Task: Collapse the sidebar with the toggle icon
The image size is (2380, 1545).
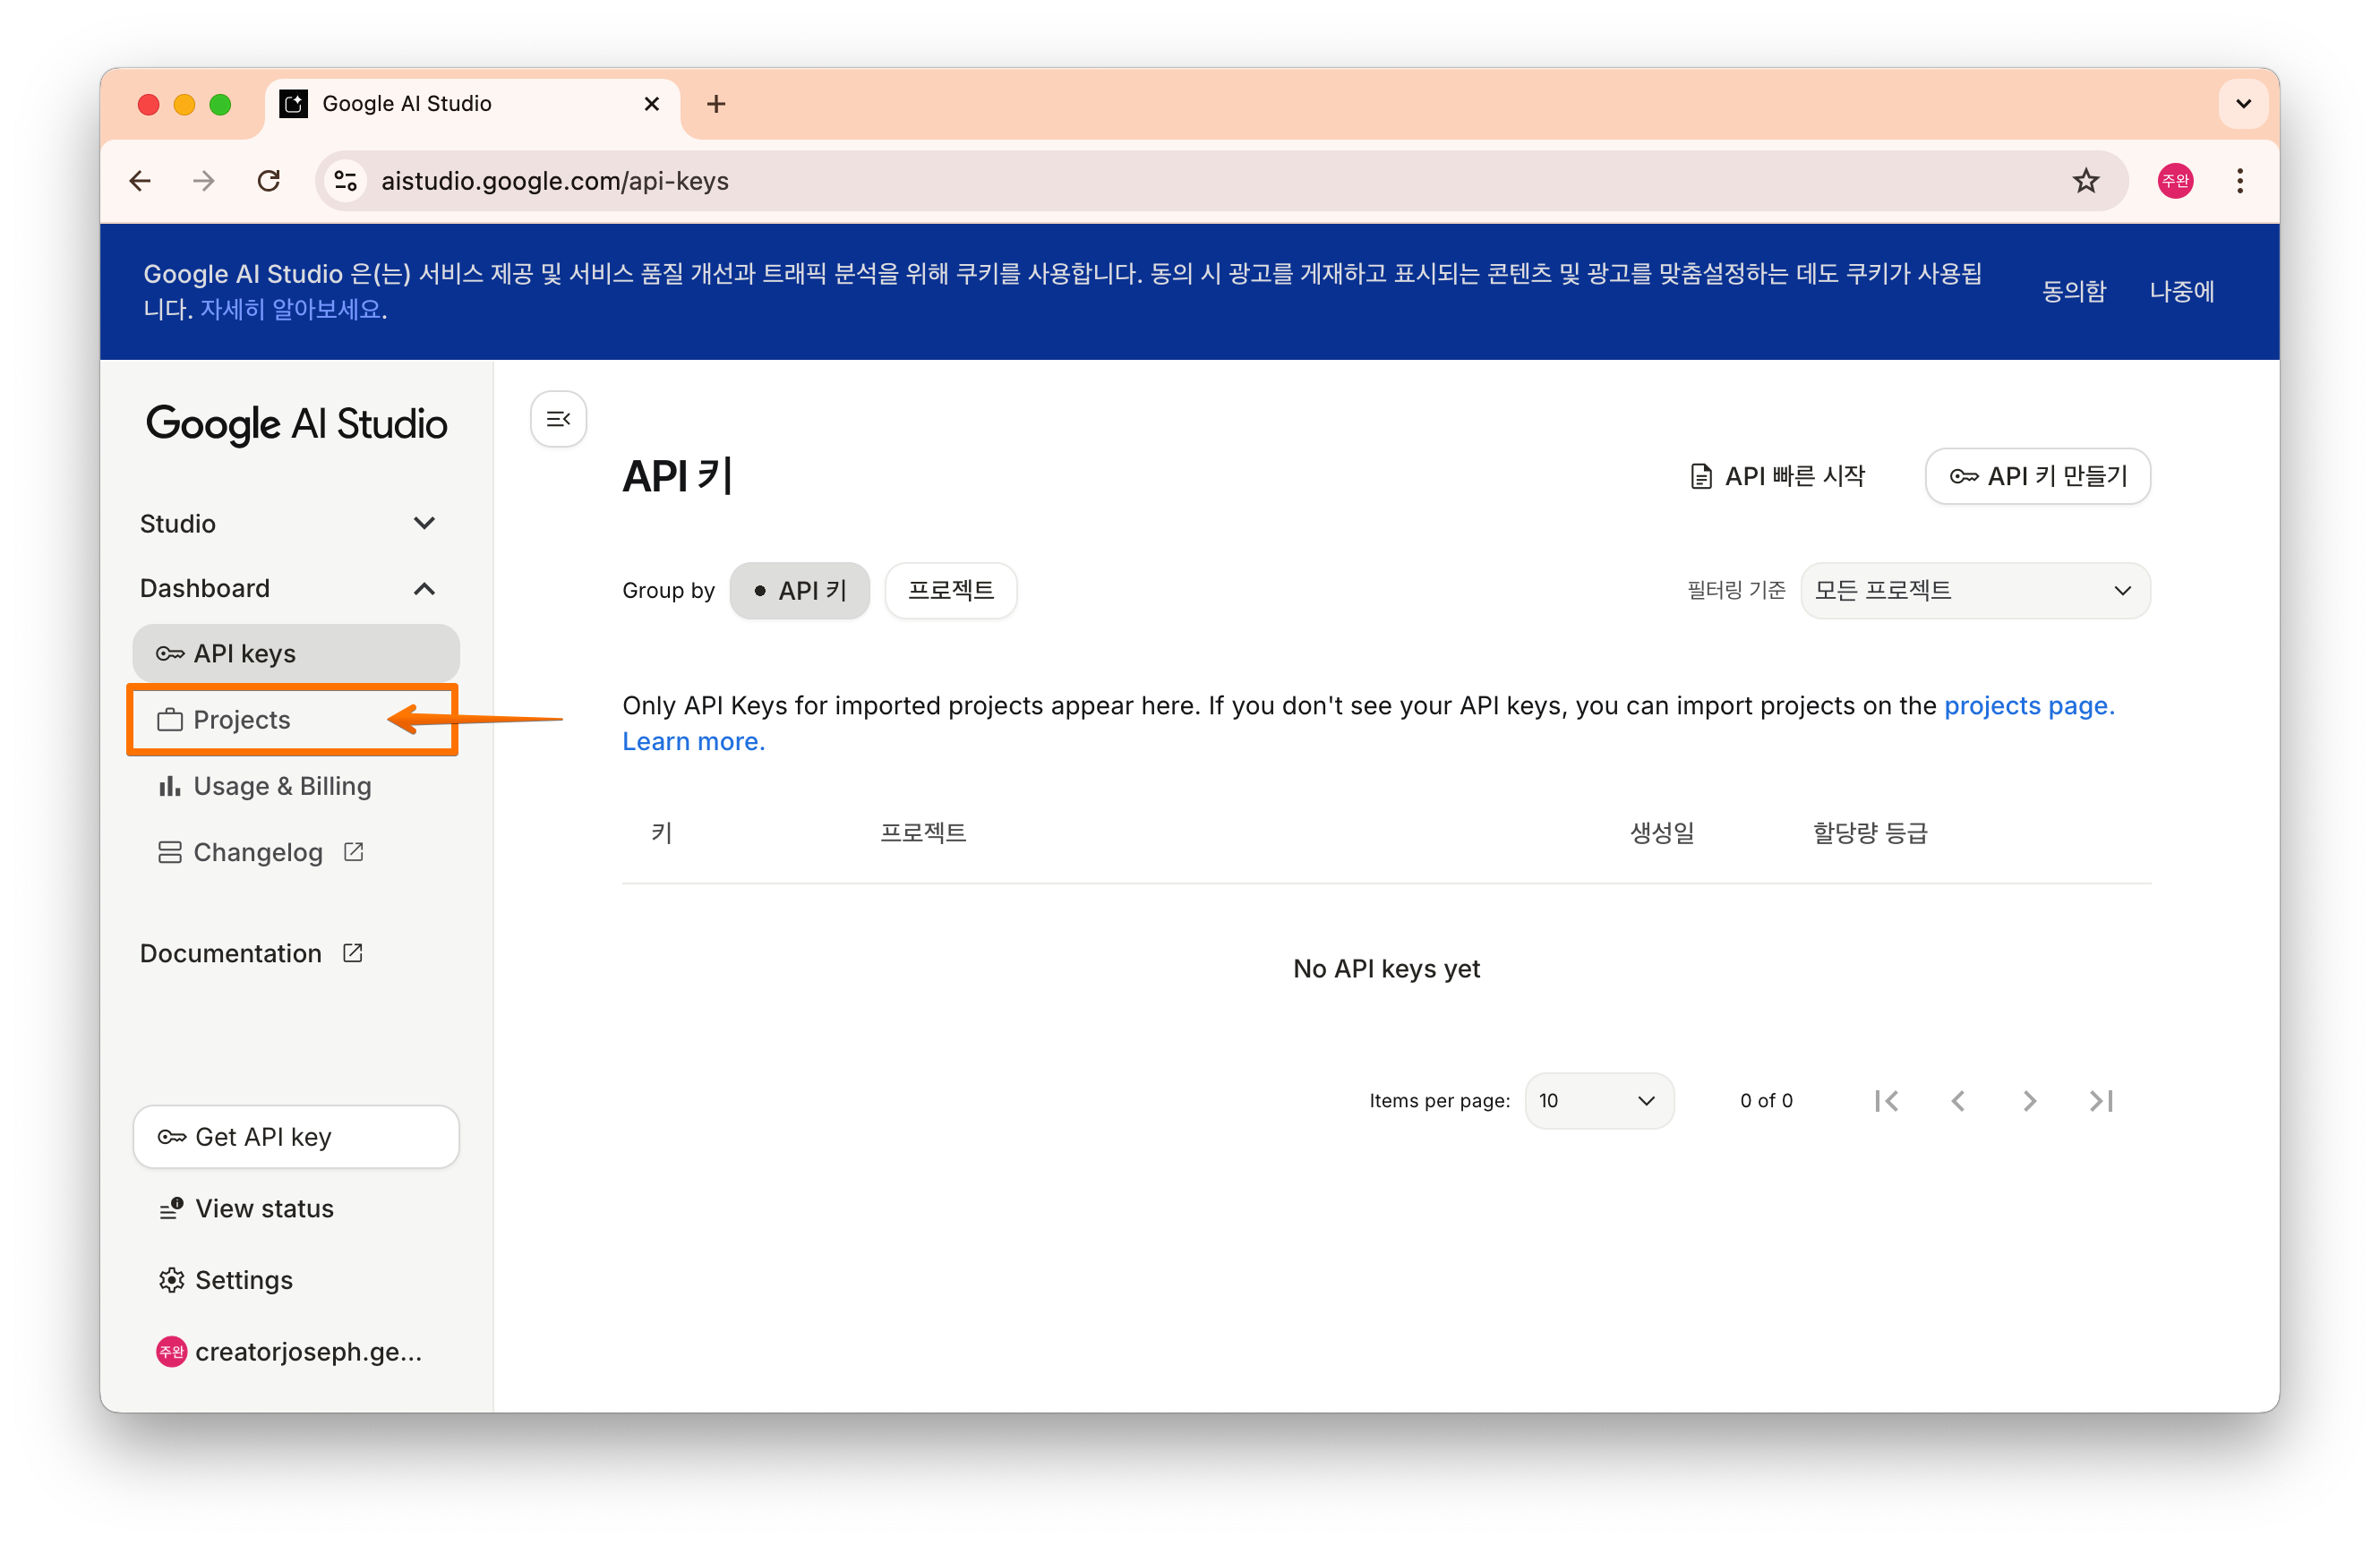Action: (x=558, y=419)
